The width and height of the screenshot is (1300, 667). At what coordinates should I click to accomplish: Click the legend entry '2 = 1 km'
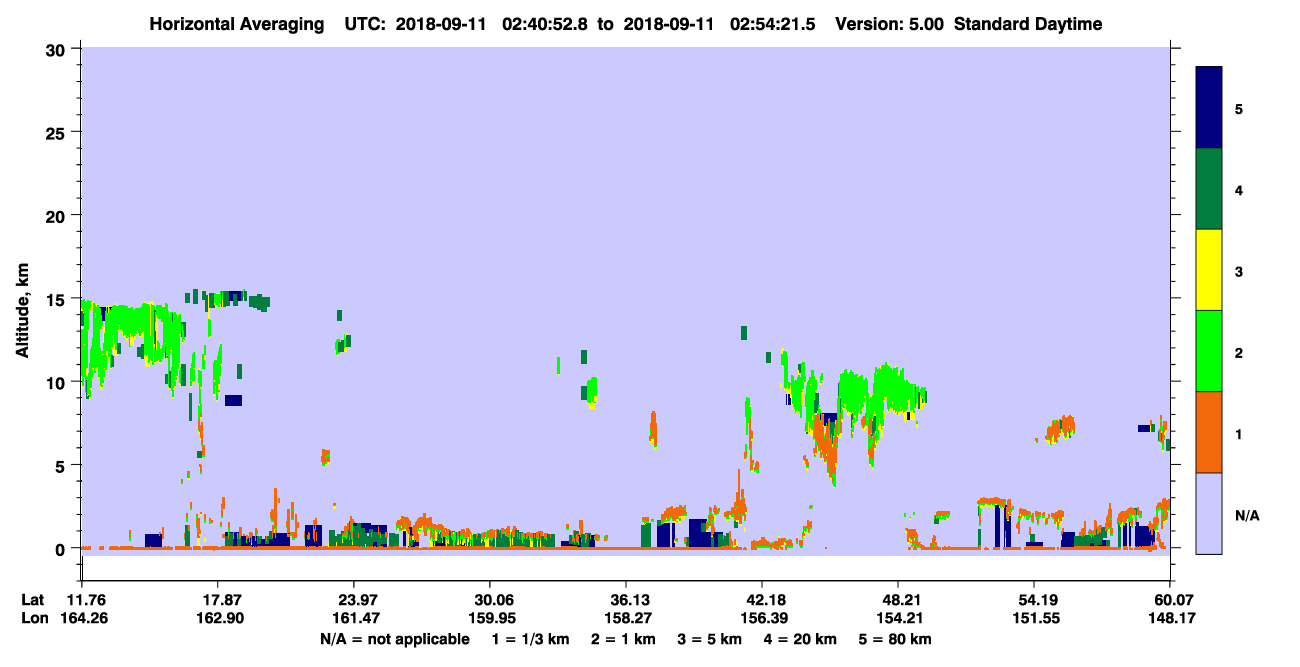coord(625,639)
